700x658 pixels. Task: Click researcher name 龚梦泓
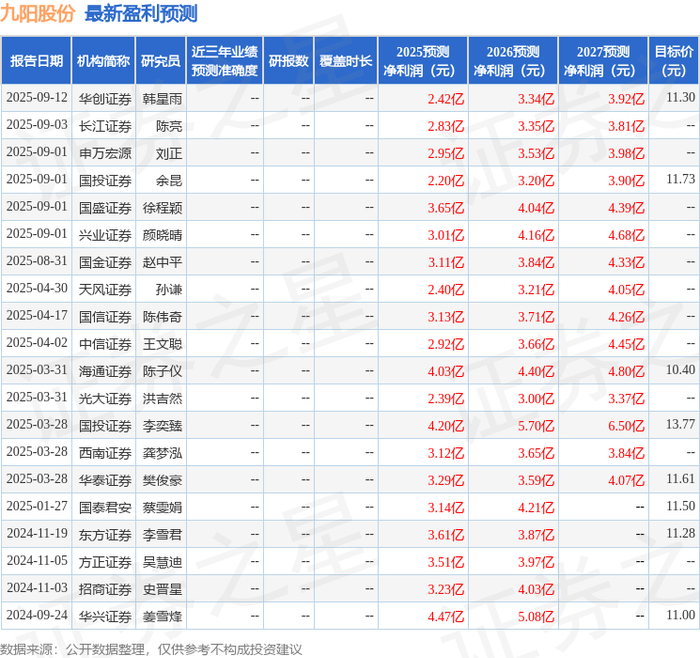pos(162,453)
